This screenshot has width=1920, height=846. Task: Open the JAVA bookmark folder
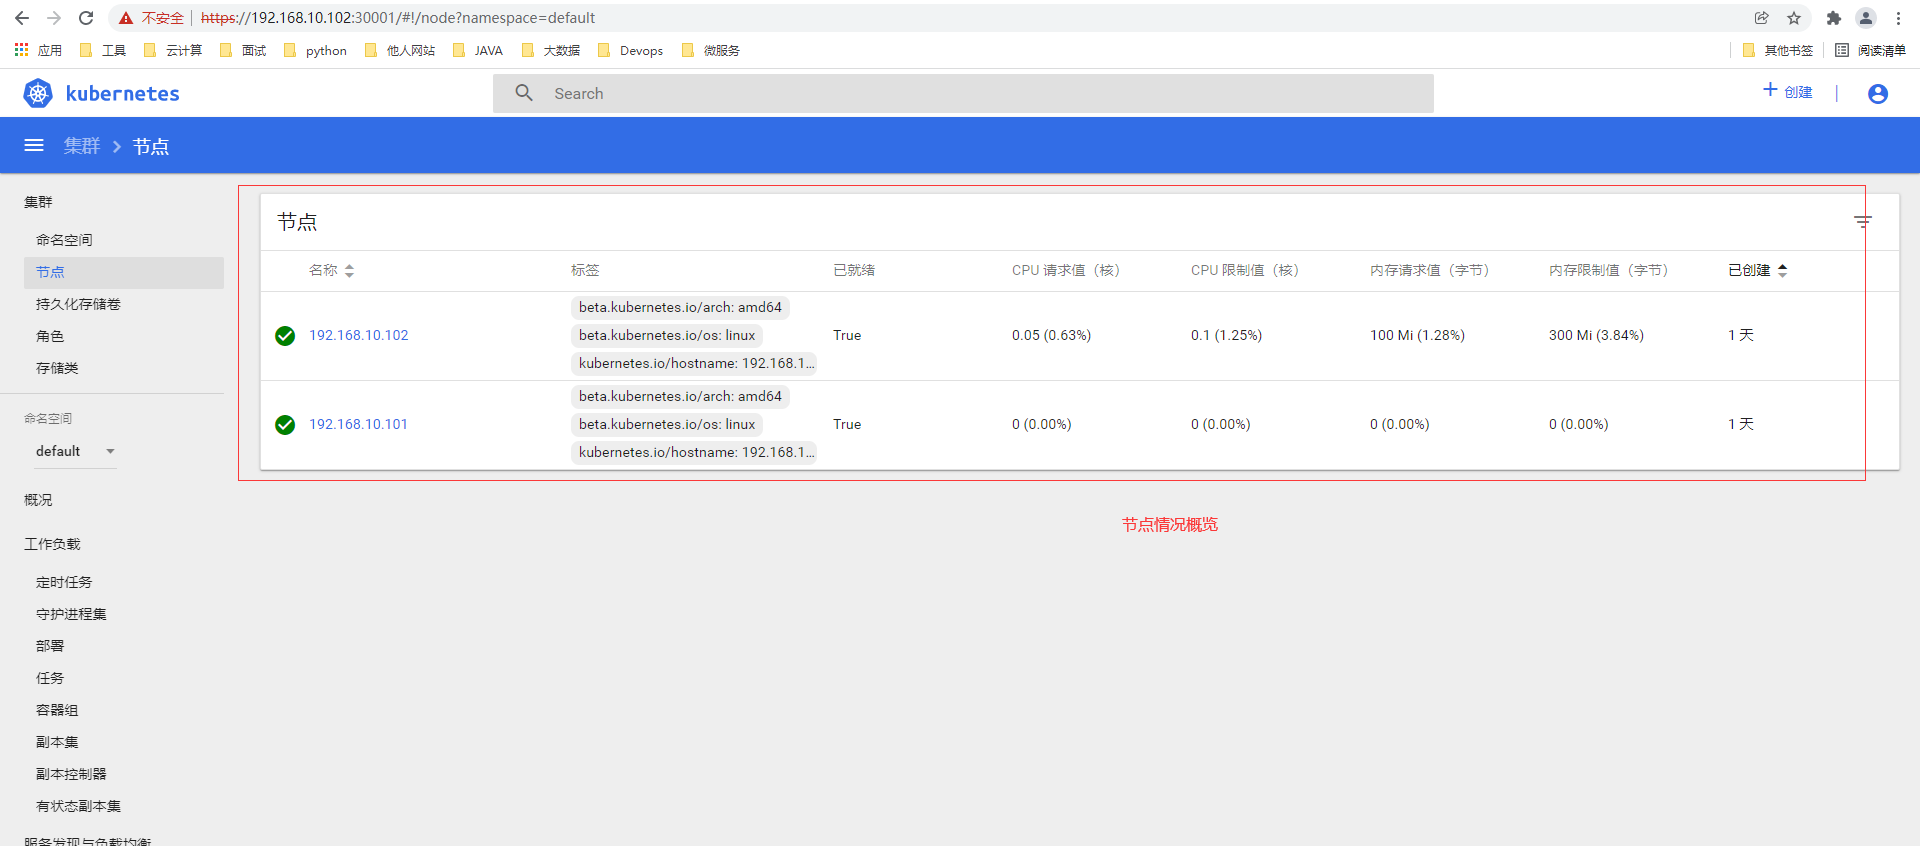tap(478, 50)
